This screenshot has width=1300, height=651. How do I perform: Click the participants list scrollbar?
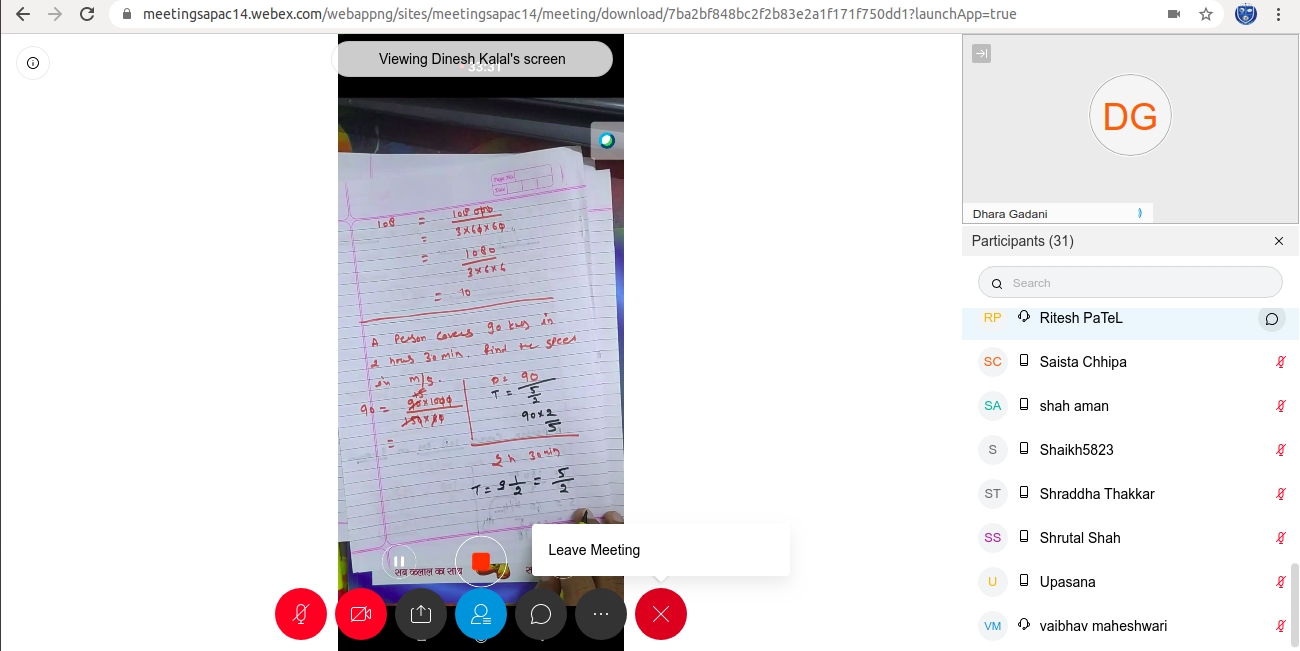(1295, 606)
